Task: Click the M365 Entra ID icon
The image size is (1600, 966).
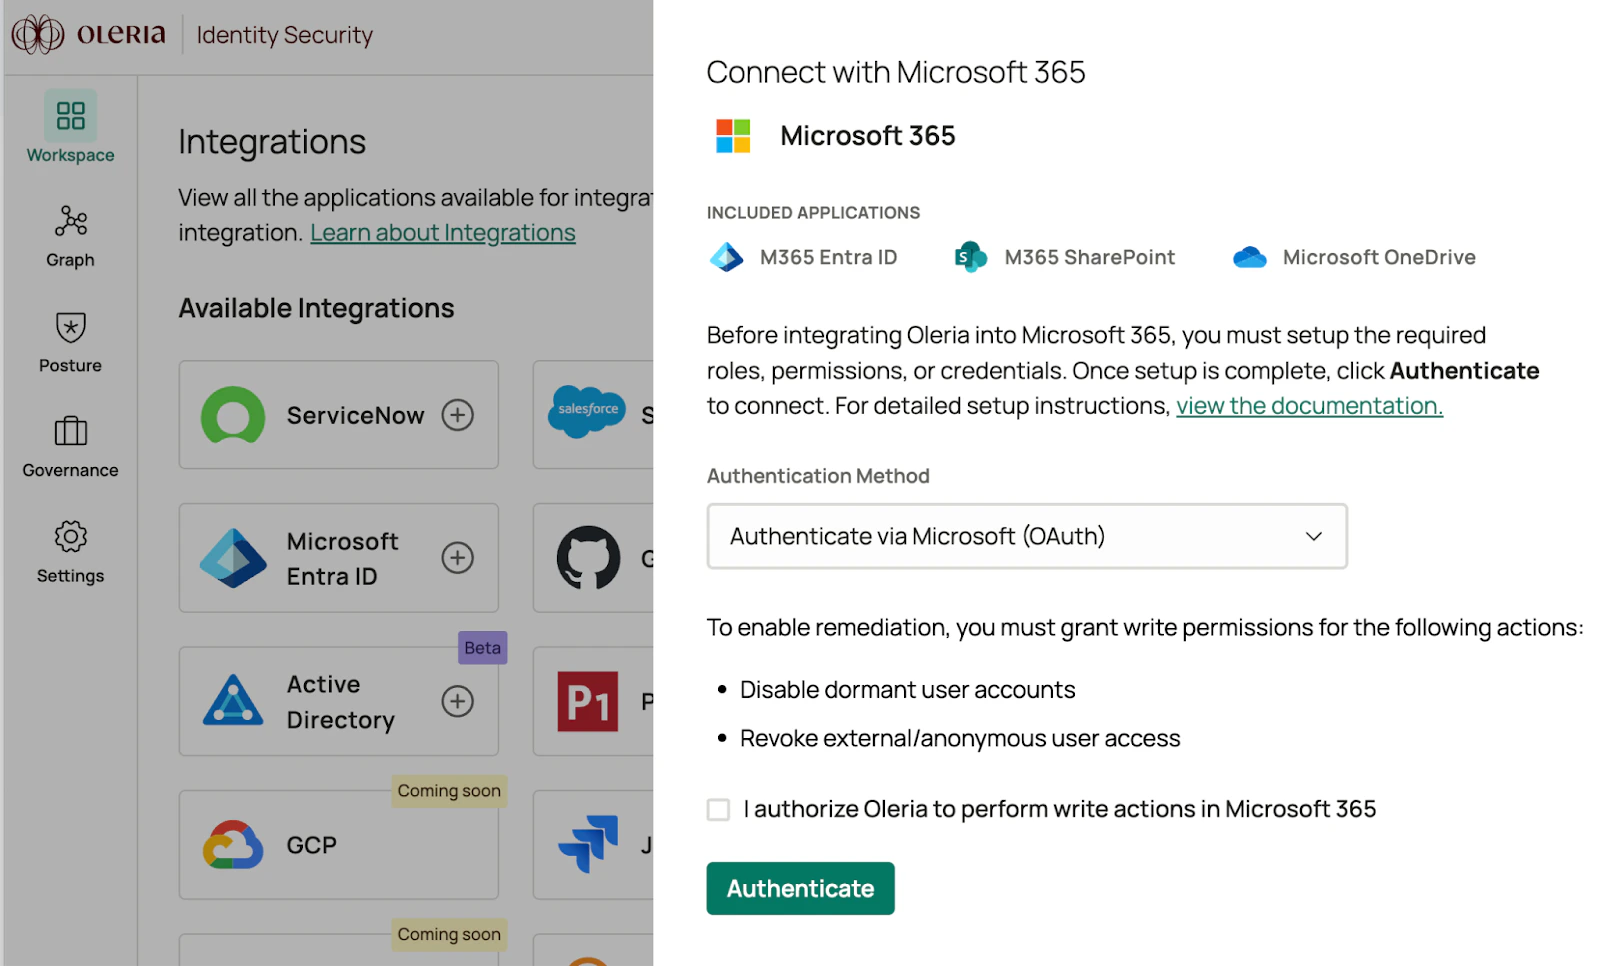Action: (727, 258)
